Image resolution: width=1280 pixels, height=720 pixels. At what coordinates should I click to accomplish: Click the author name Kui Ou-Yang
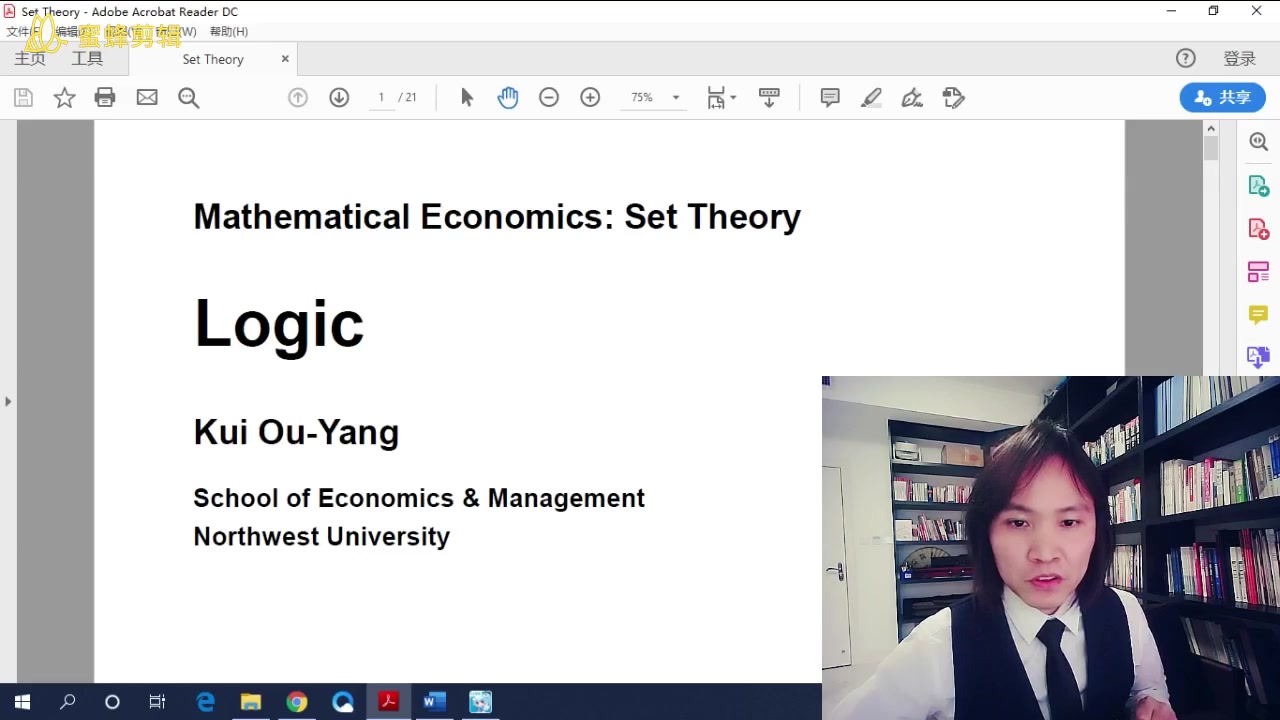[x=296, y=432]
